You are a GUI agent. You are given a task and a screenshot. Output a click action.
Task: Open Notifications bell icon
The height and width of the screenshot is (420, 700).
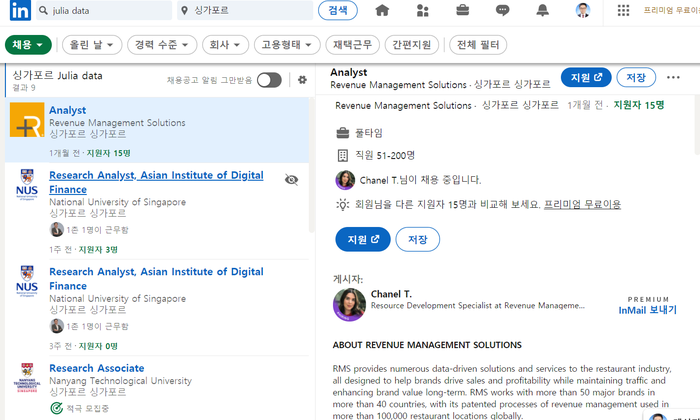point(542,10)
